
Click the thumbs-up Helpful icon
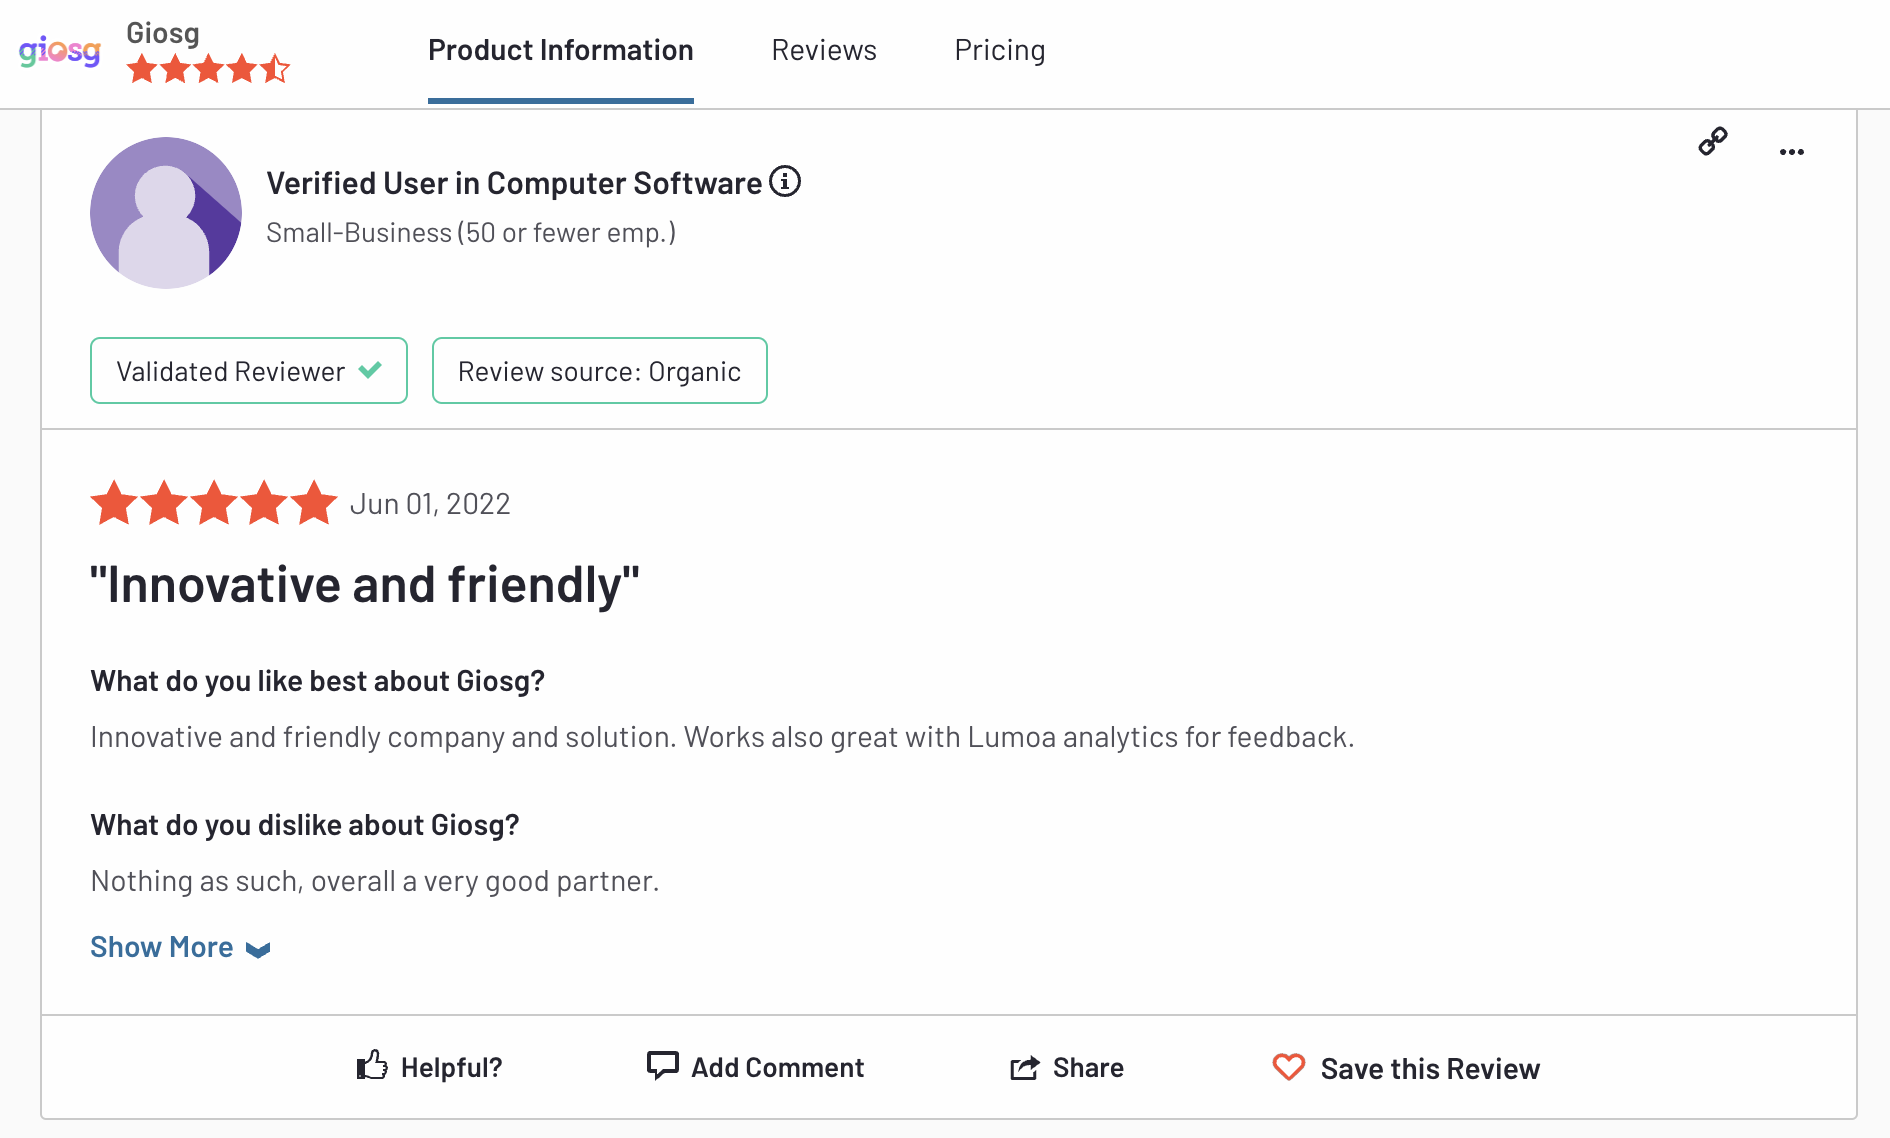point(372,1066)
